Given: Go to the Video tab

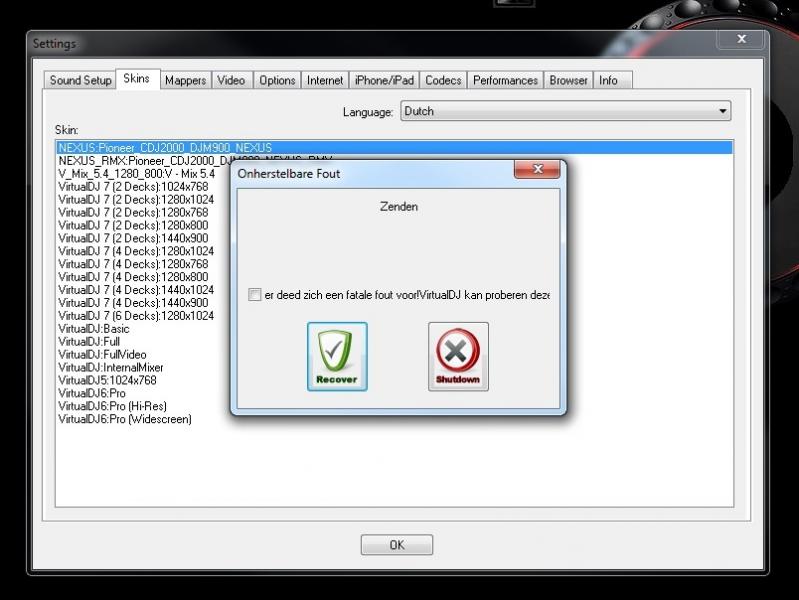Looking at the screenshot, I should pyautogui.click(x=231, y=81).
